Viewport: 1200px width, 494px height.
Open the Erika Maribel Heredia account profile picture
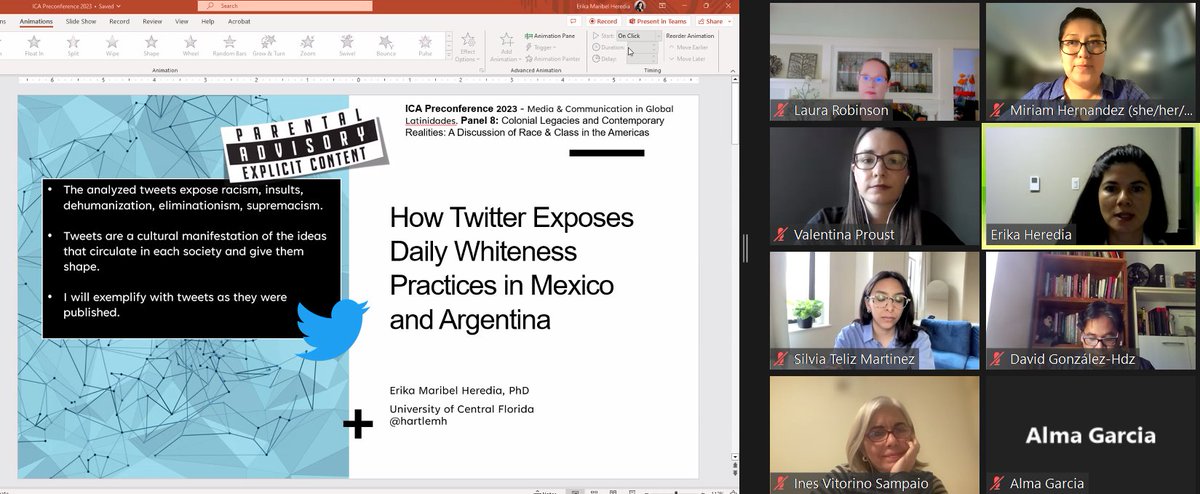(640, 6)
